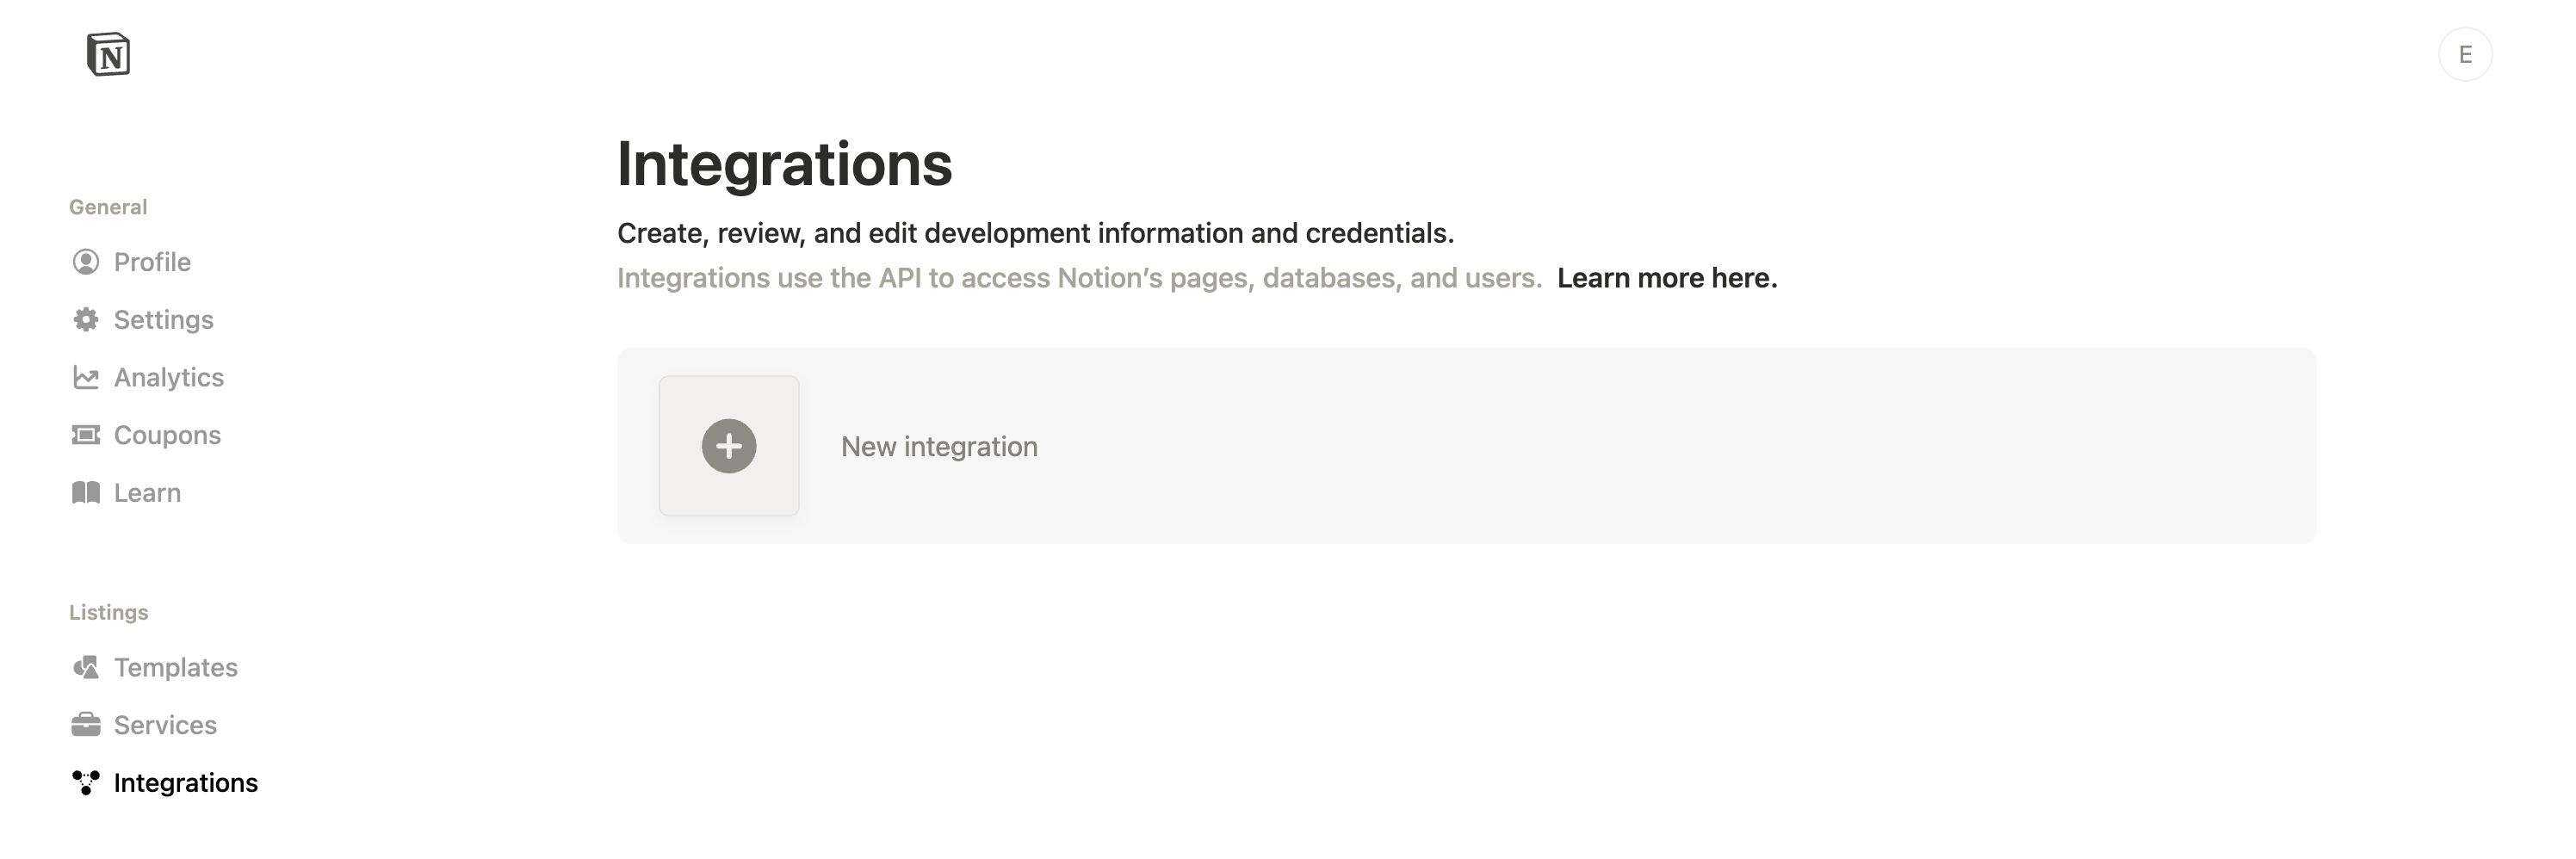Open the Learn more here link

[x=1666, y=278]
